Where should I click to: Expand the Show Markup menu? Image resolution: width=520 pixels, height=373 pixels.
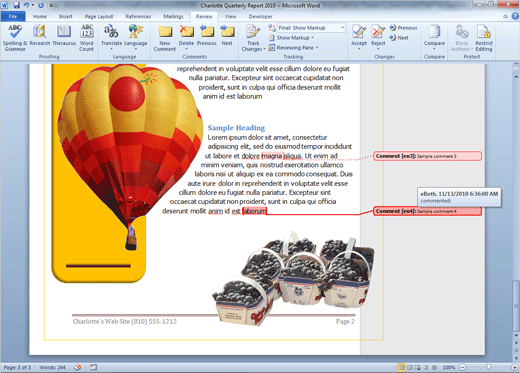292,38
